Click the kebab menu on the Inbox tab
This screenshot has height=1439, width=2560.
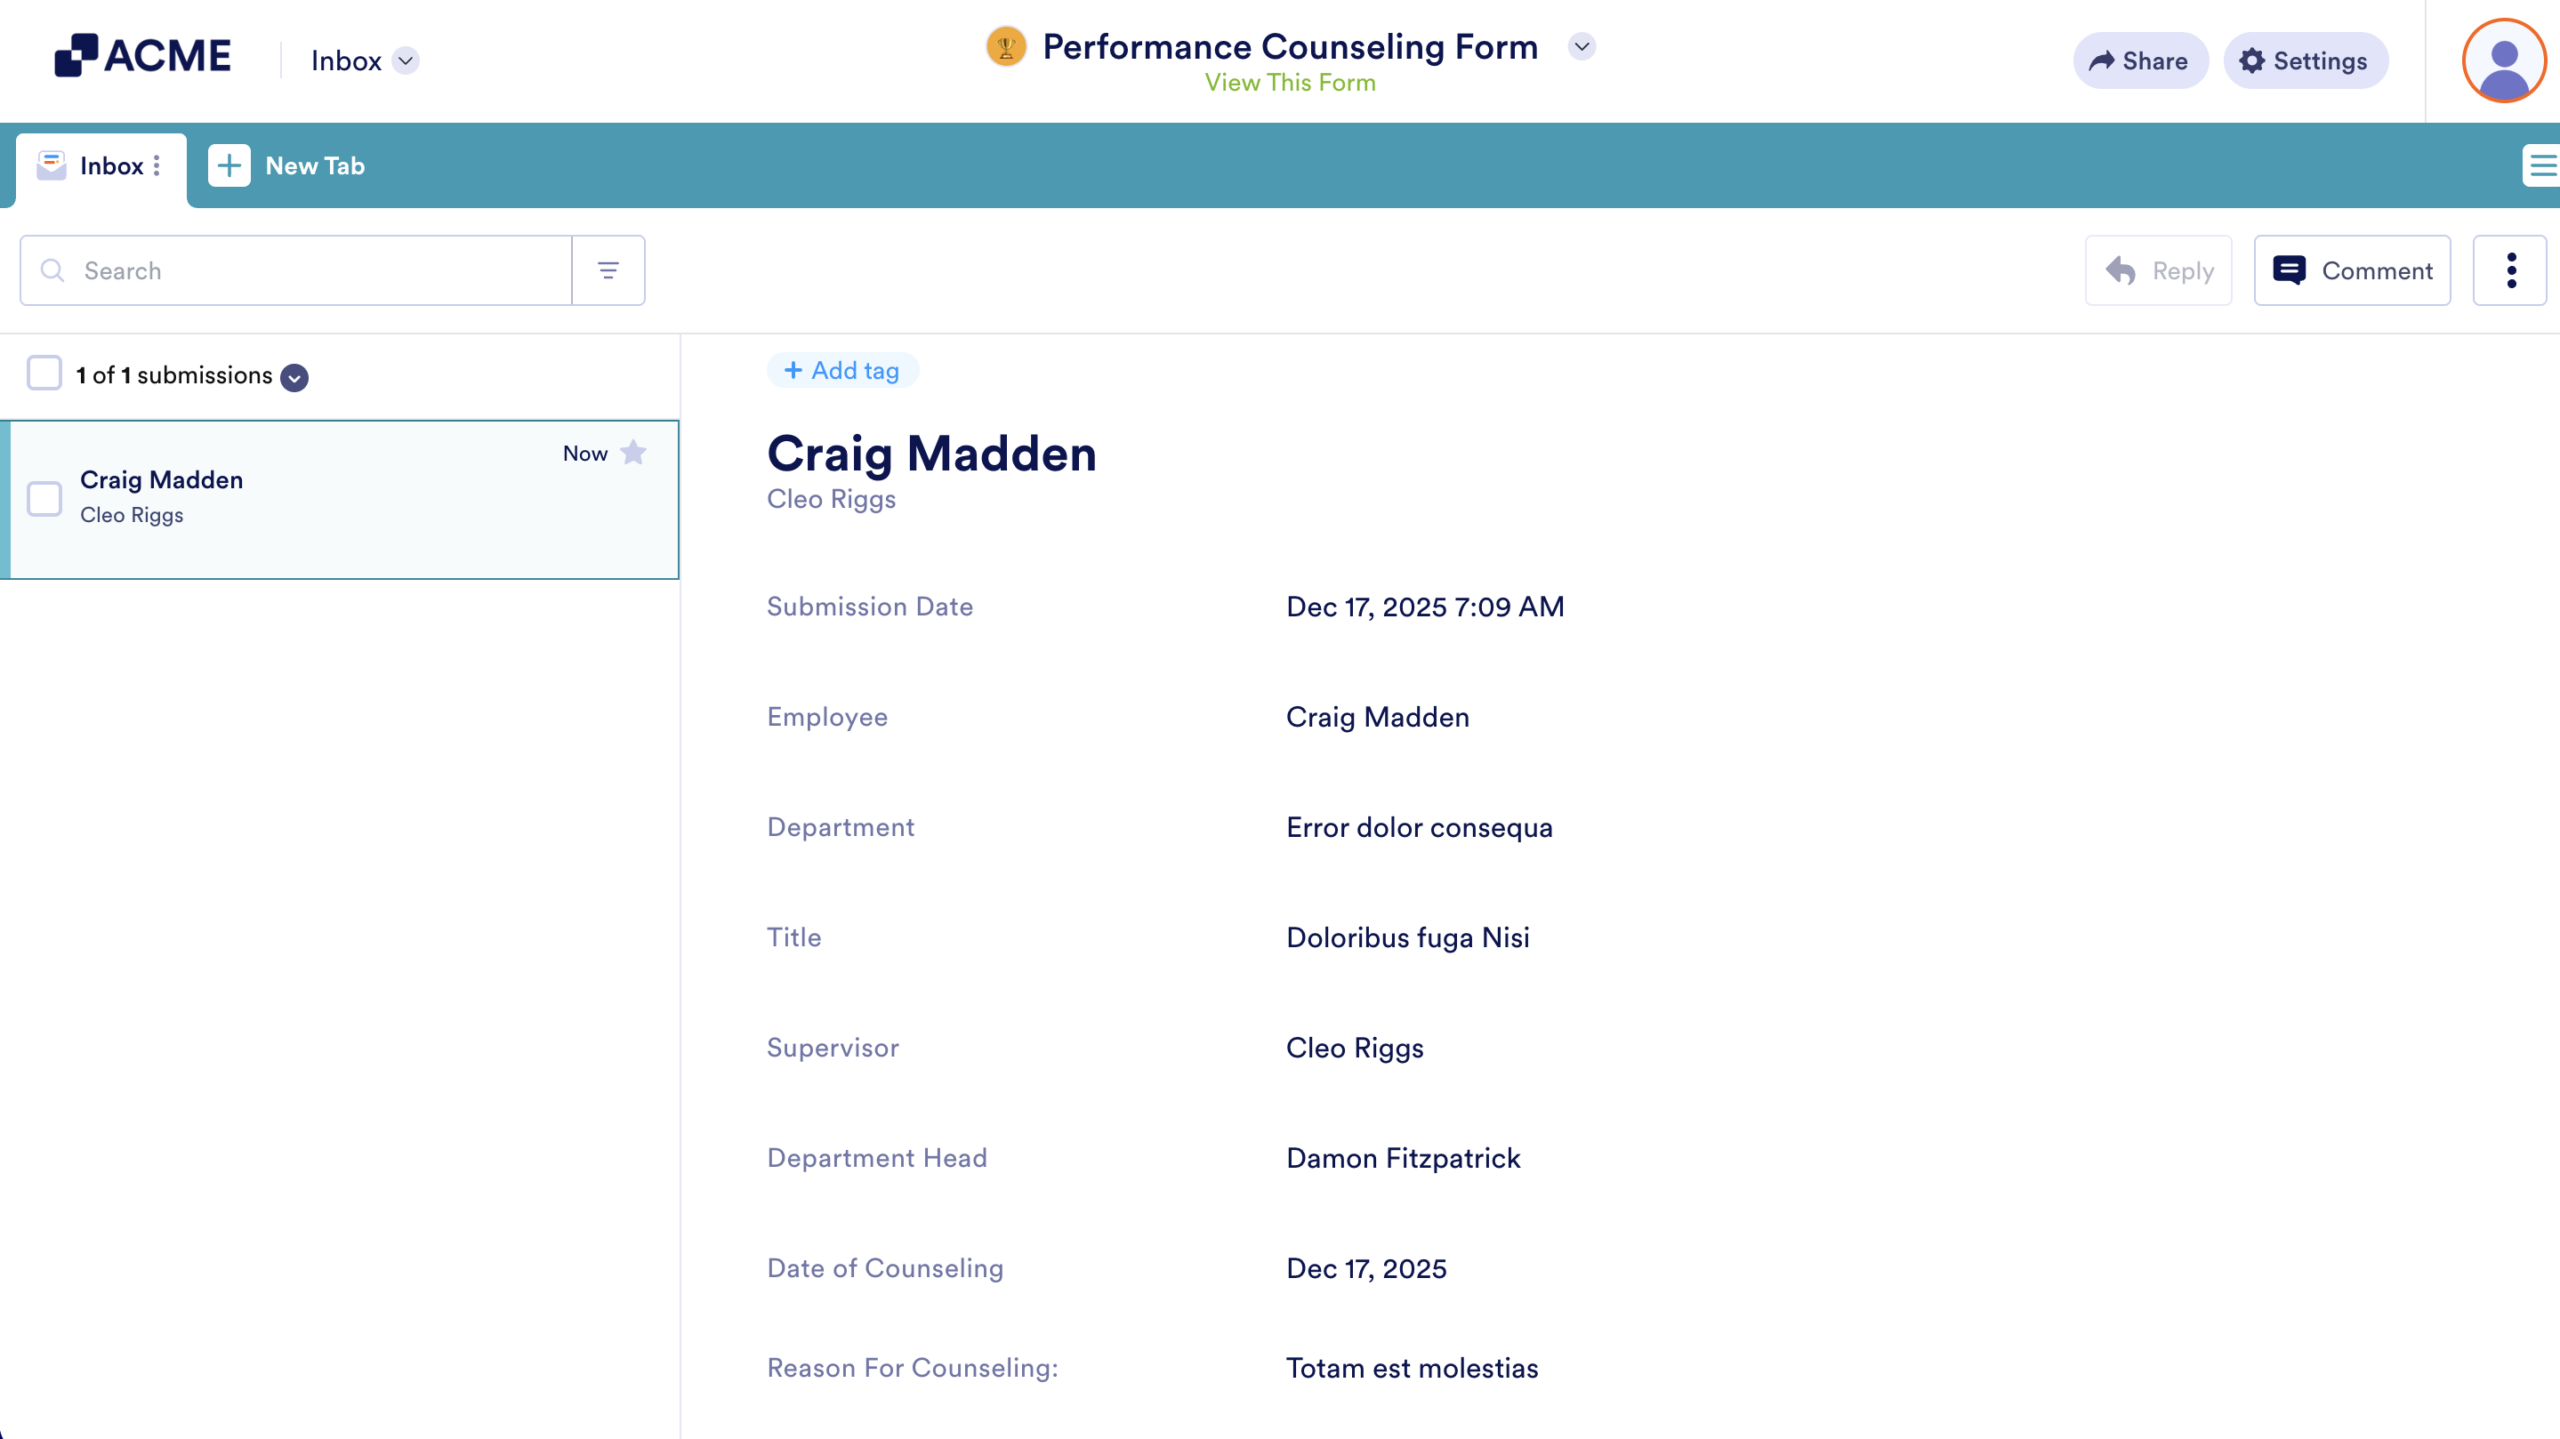coord(157,166)
